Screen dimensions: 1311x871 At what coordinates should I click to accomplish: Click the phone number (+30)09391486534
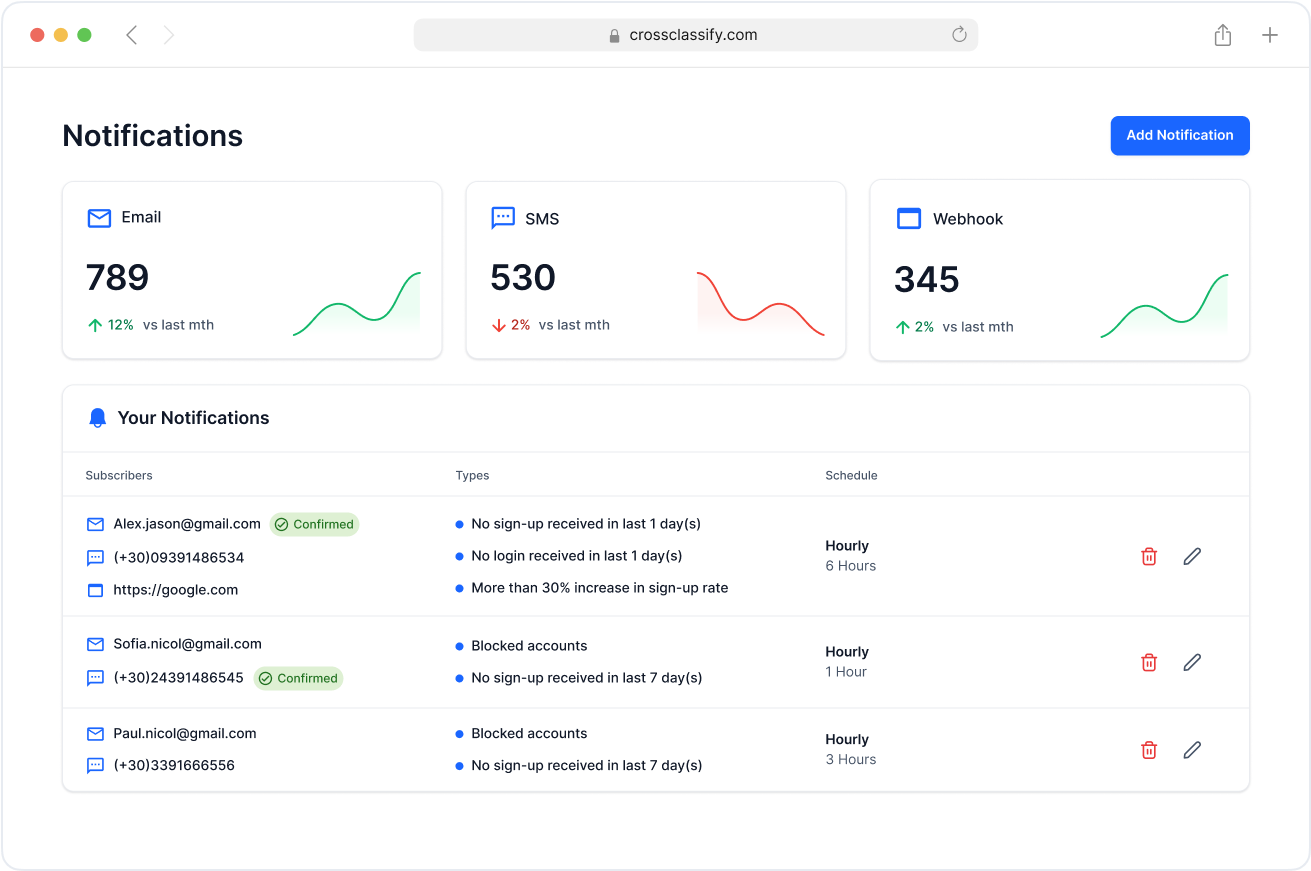click(179, 558)
